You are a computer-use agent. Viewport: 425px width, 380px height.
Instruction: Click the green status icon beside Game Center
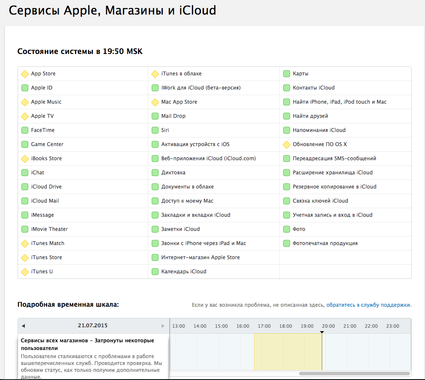click(25, 144)
